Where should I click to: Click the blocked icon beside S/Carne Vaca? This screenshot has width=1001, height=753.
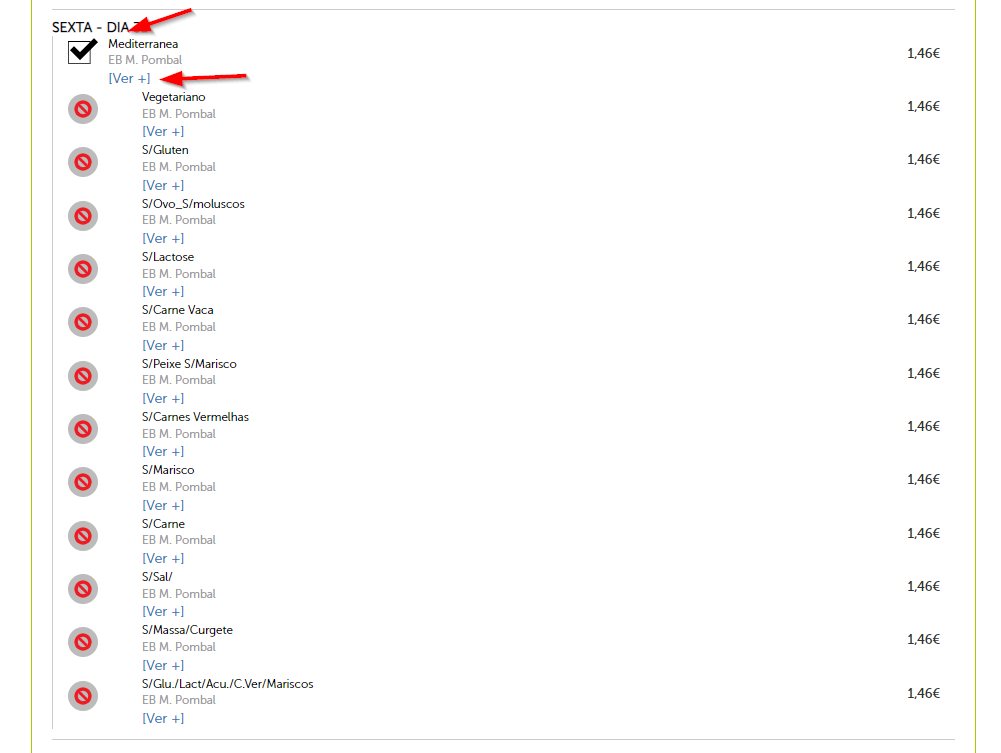point(83,322)
